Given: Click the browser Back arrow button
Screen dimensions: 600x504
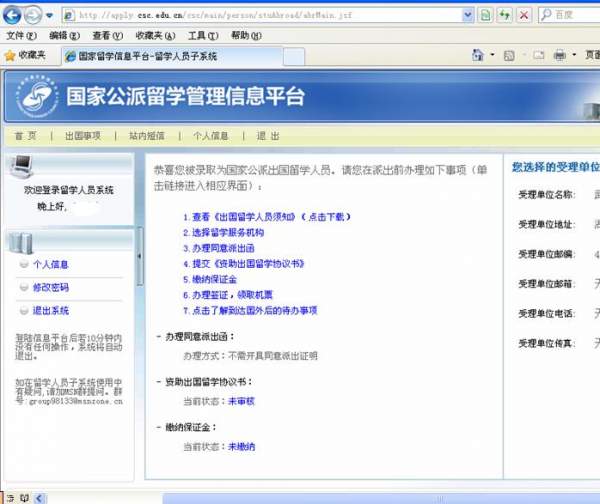Looking at the screenshot, I should pos(12,15).
